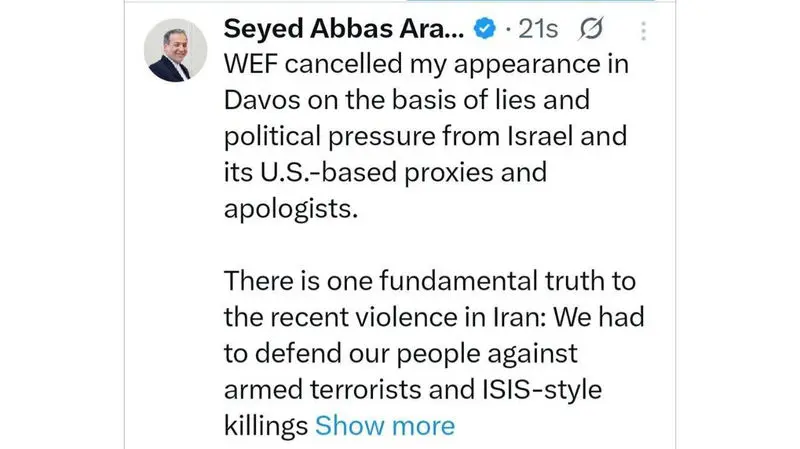Click the blue verified checkmark badge
The image size is (800, 449).
click(x=485, y=31)
